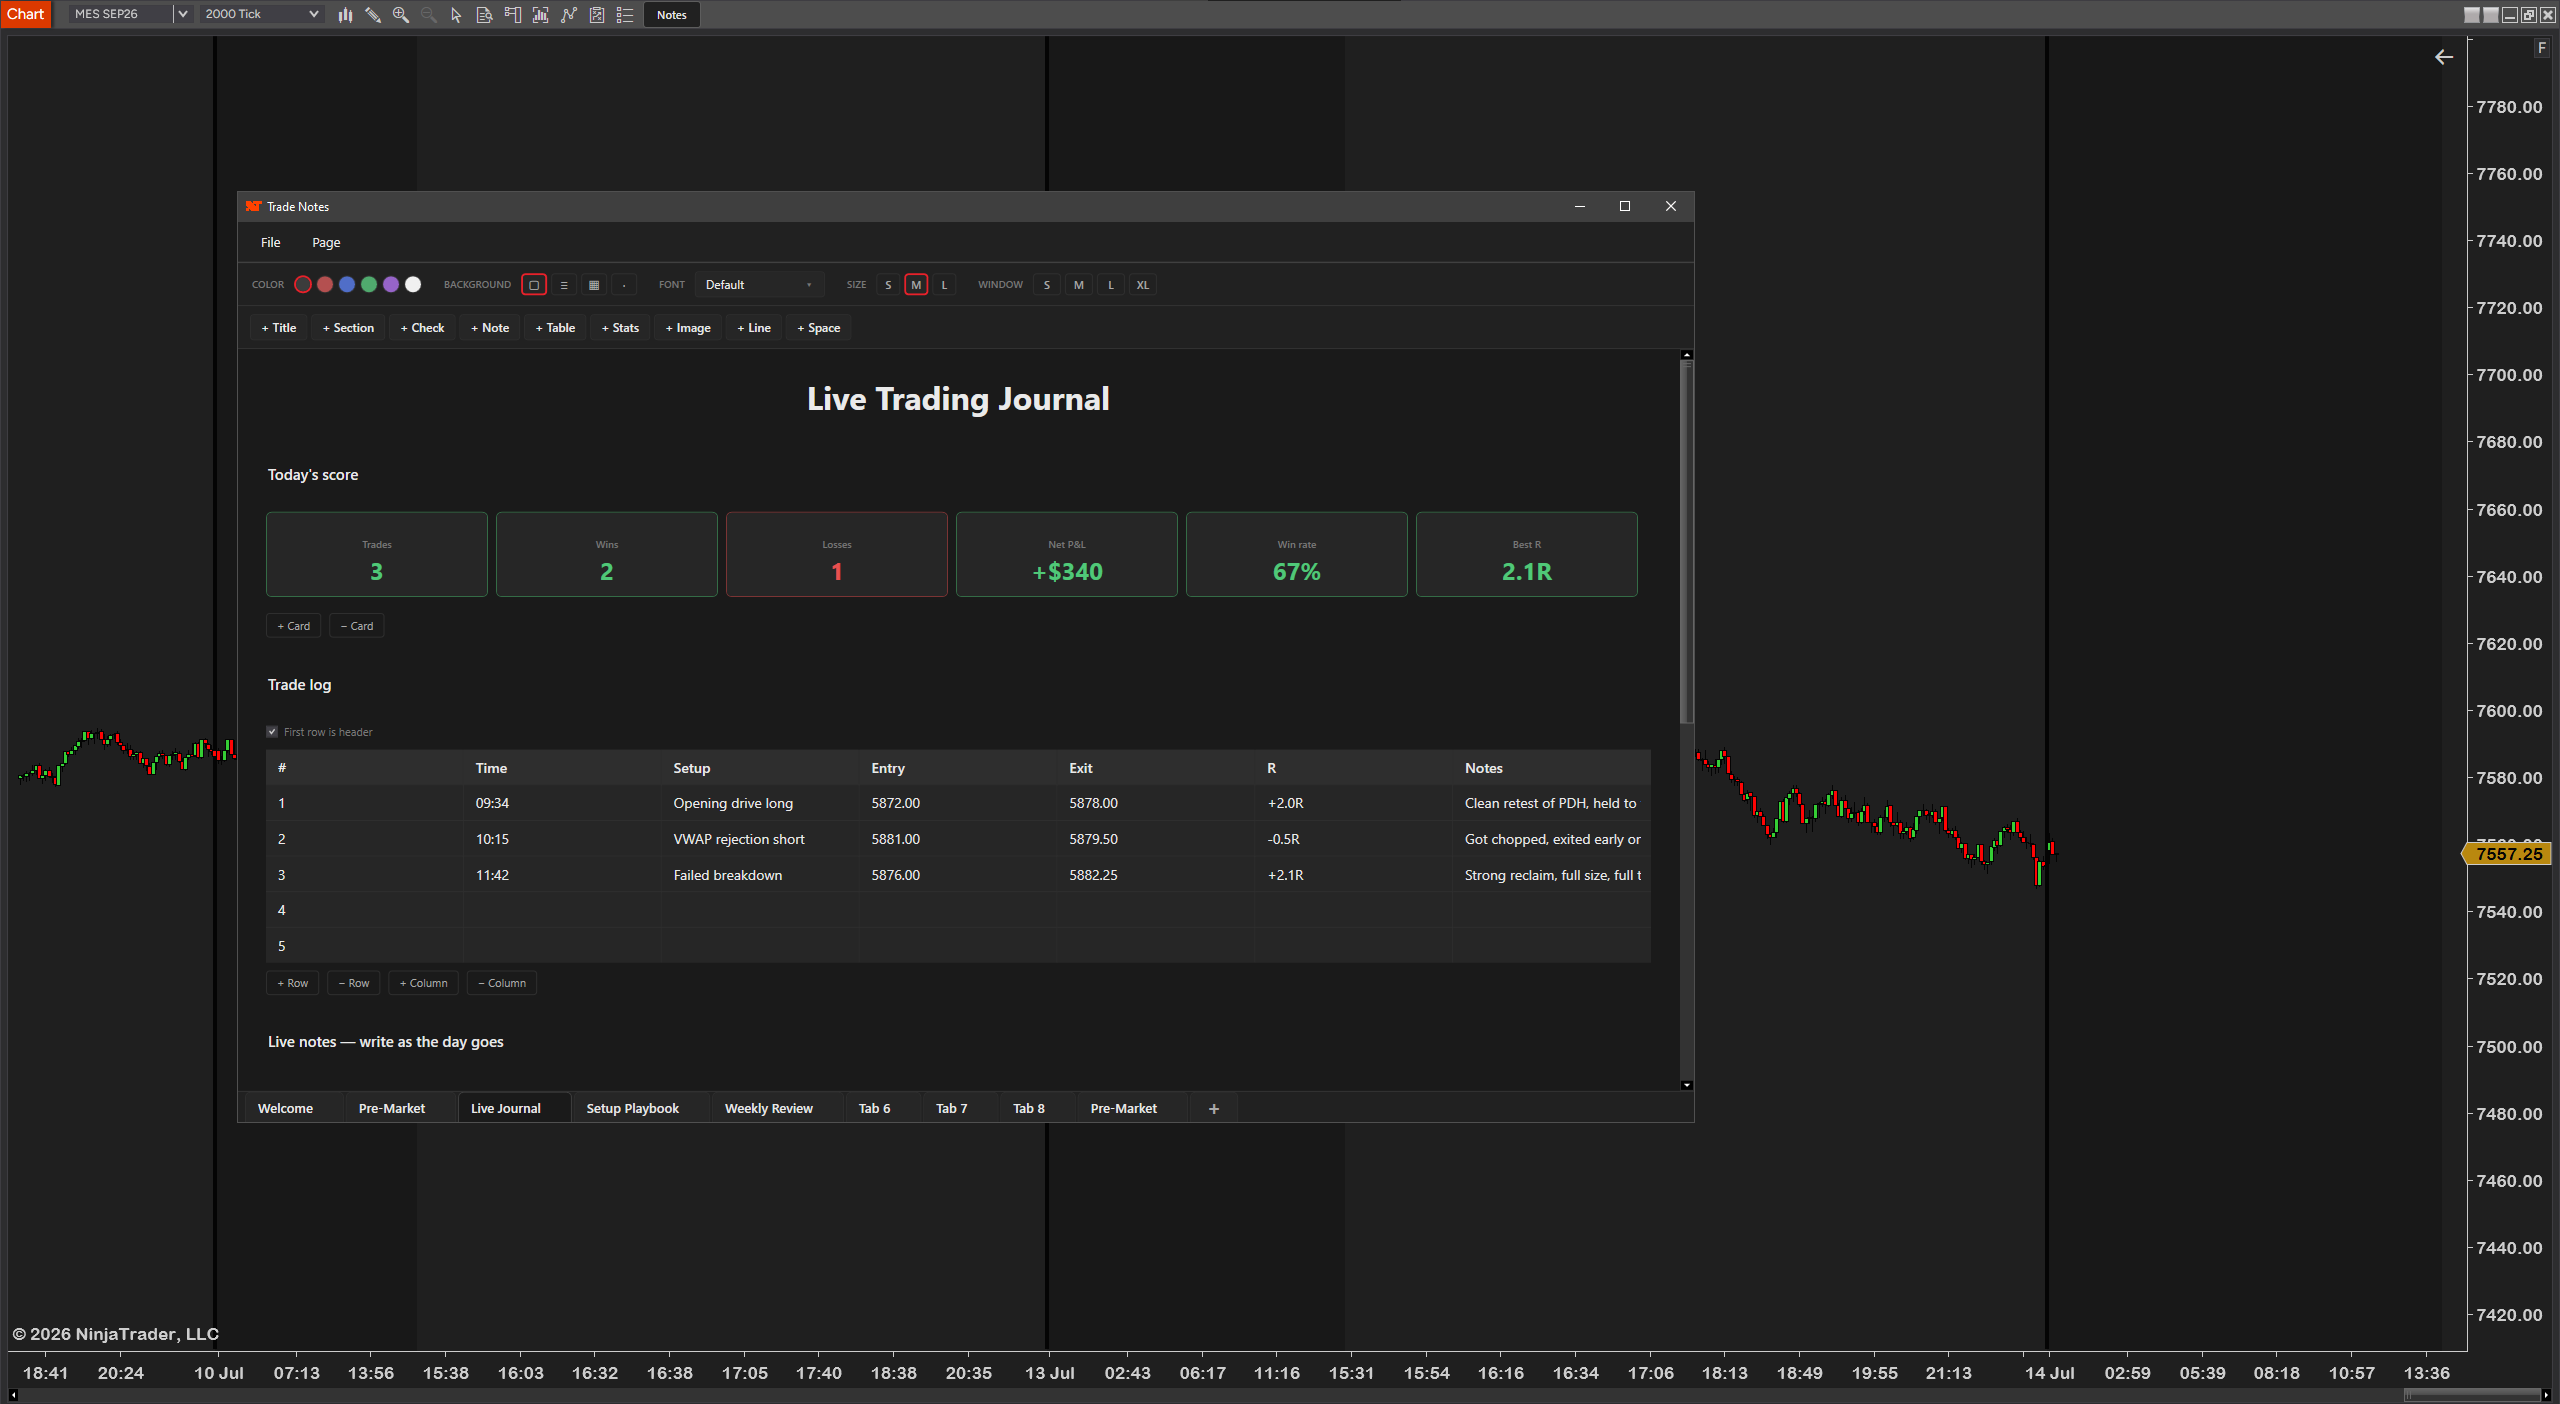Click the Trade Notes vertical scrollbar thumb
Screen dimensions: 2560x1404
point(1687,542)
